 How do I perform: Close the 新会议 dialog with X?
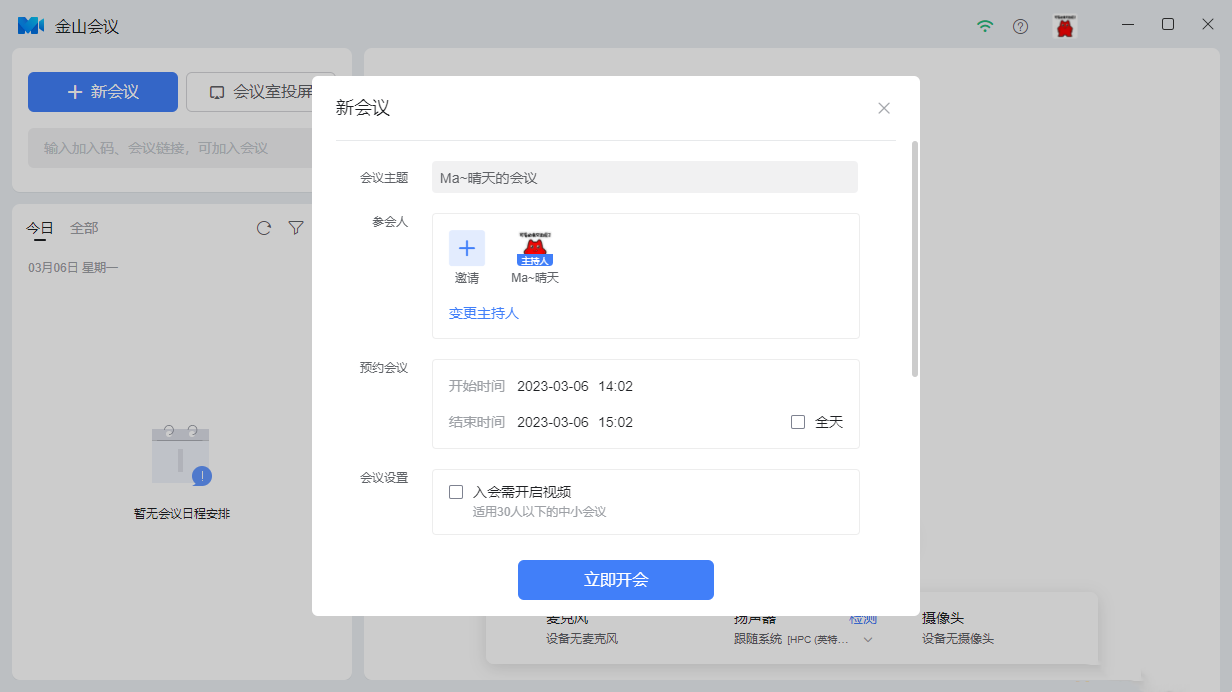coord(883,108)
